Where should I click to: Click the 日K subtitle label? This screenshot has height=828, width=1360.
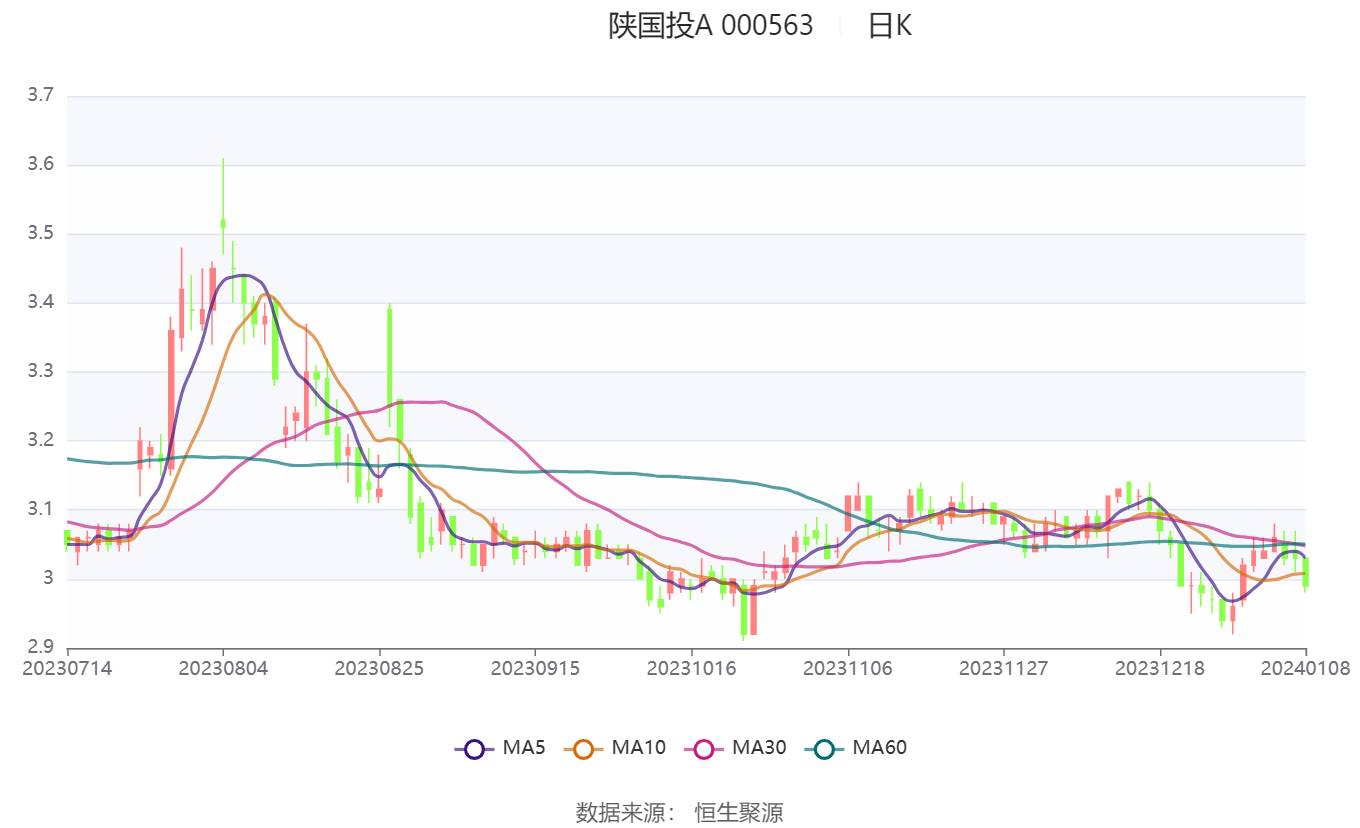click(x=889, y=26)
